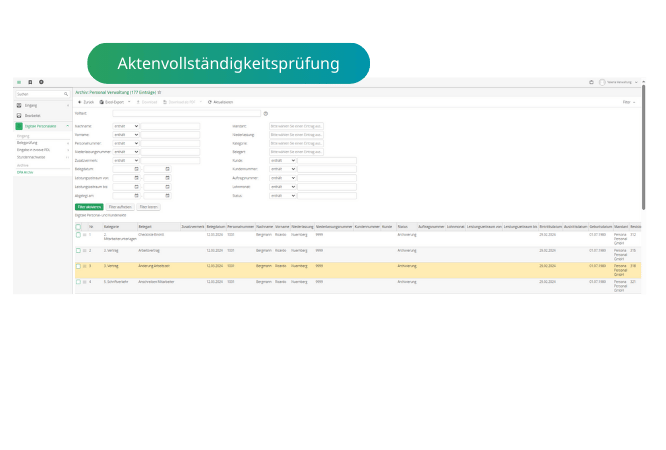Open the Eingang sidebar menu item
This screenshot has height=450, width=666.
(42, 105)
